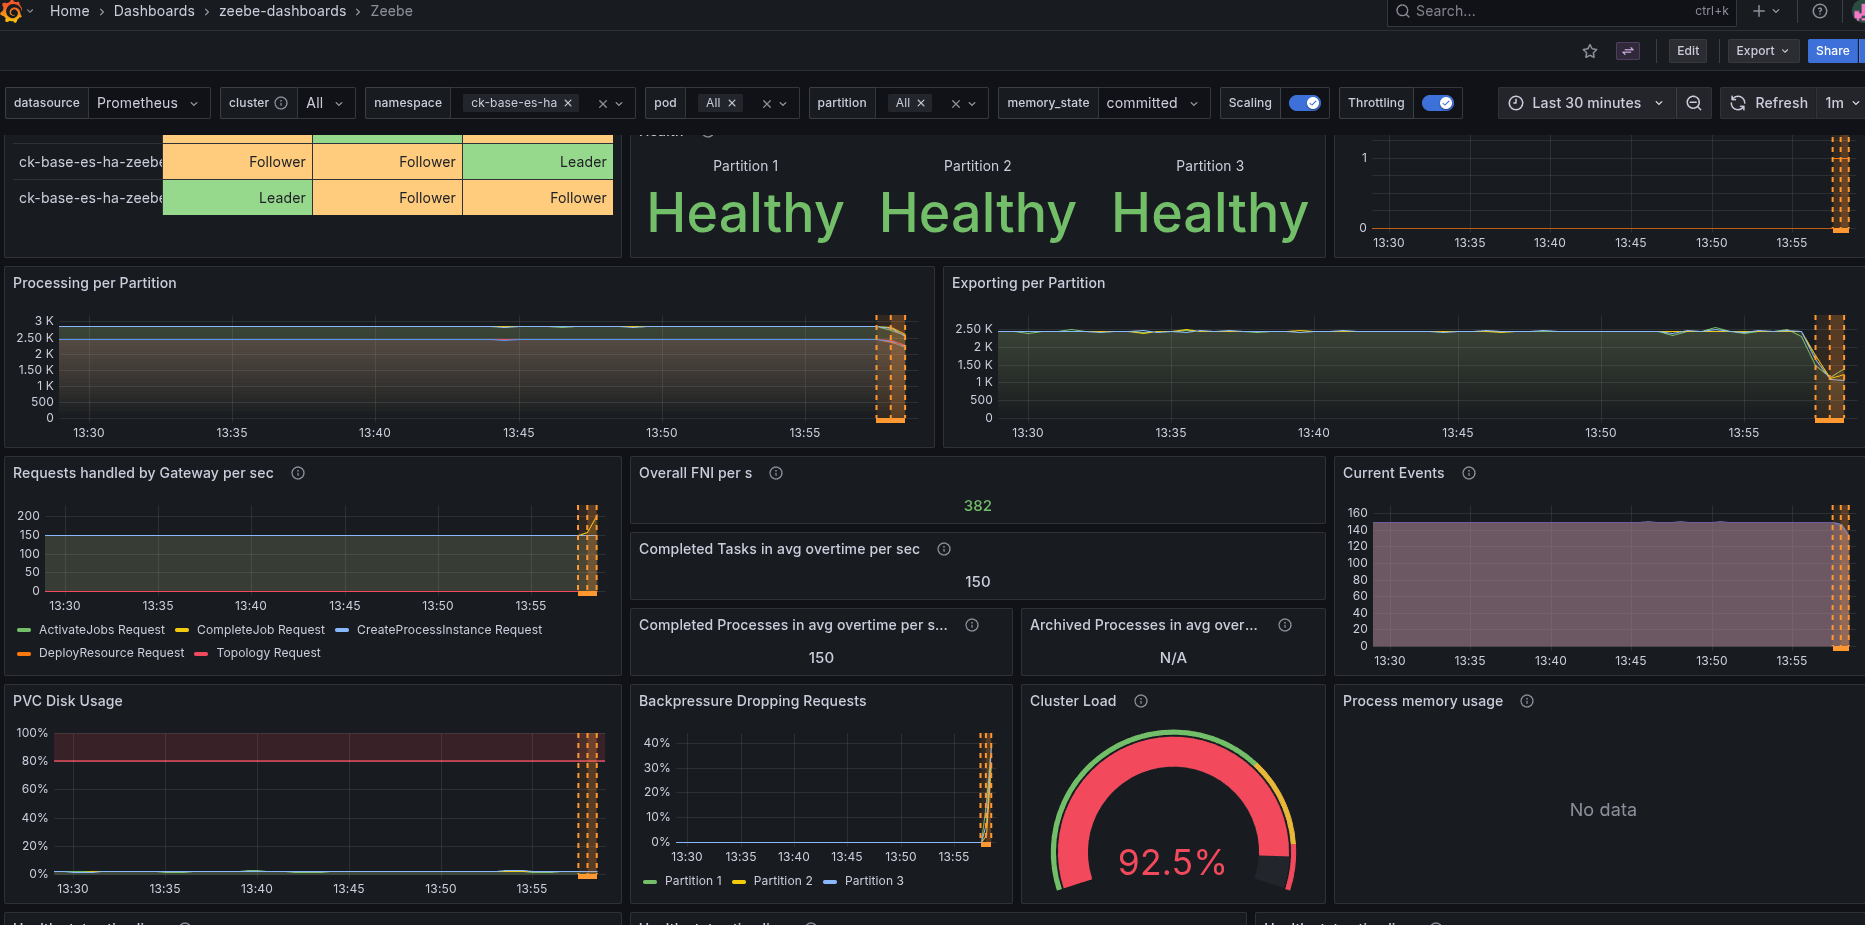This screenshot has width=1865, height=925.
Task: Open Backpressure Dropping Requests panel title
Action: pos(753,701)
